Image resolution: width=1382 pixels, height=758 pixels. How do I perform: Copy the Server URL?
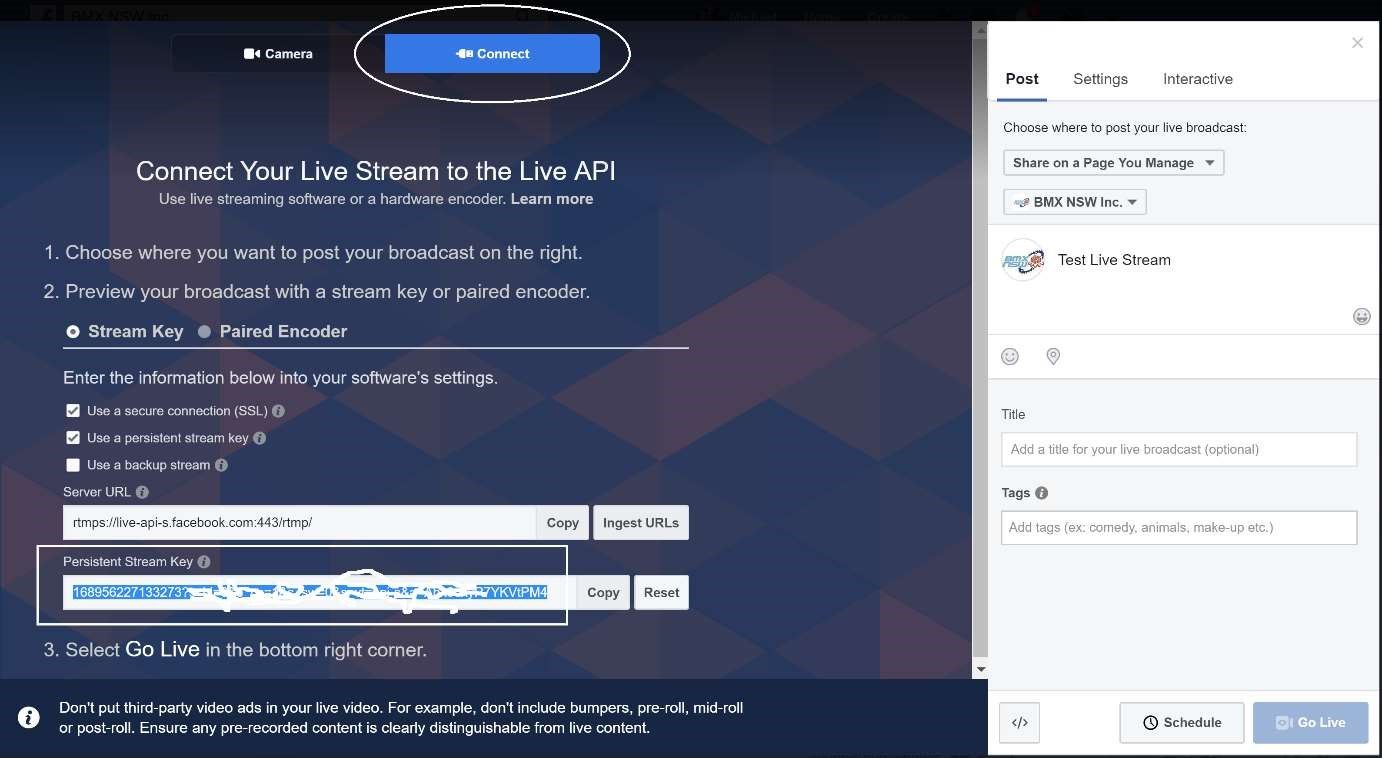click(562, 523)
